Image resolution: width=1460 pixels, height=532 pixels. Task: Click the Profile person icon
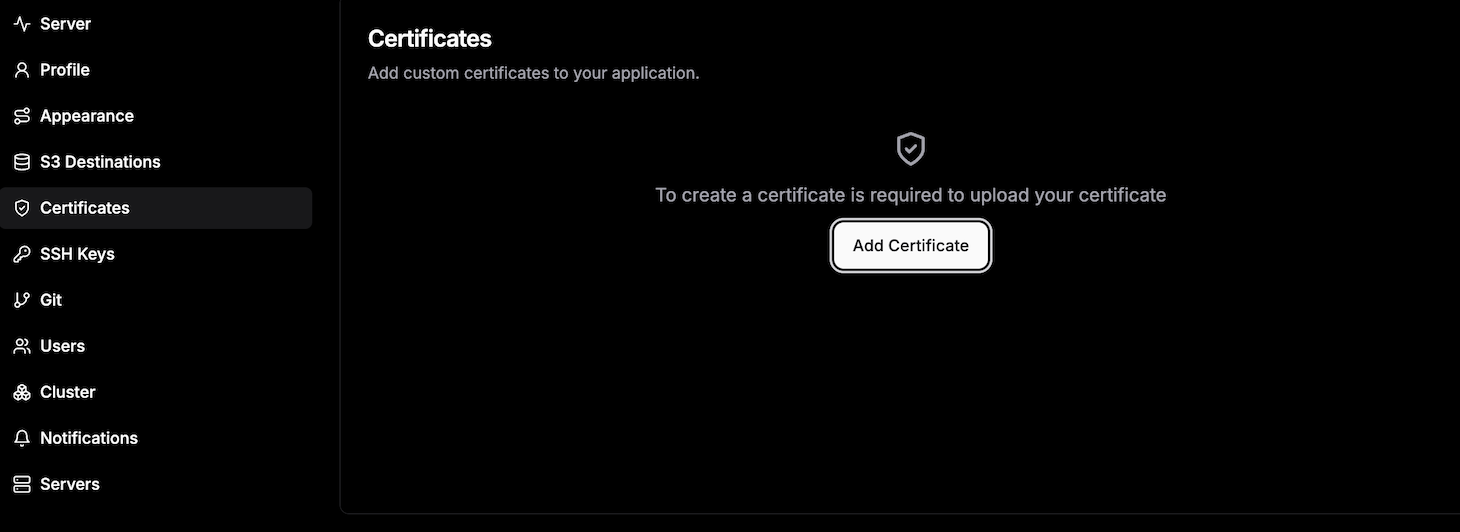click(22, 70)
